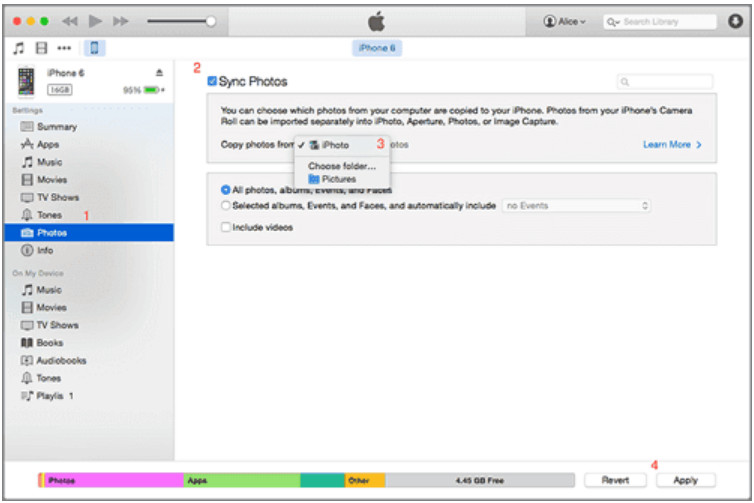Screen dimensions: 754x503
Task: Click the Revert button
Action: pyautogui.click(x=615, y=480)
